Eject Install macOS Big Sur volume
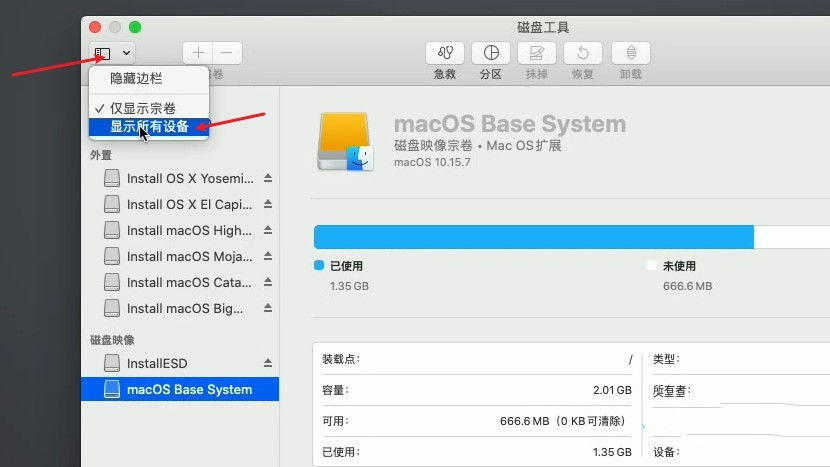This screenshot has width=830, height=467. pyautogui.click(x=267, y=309)
